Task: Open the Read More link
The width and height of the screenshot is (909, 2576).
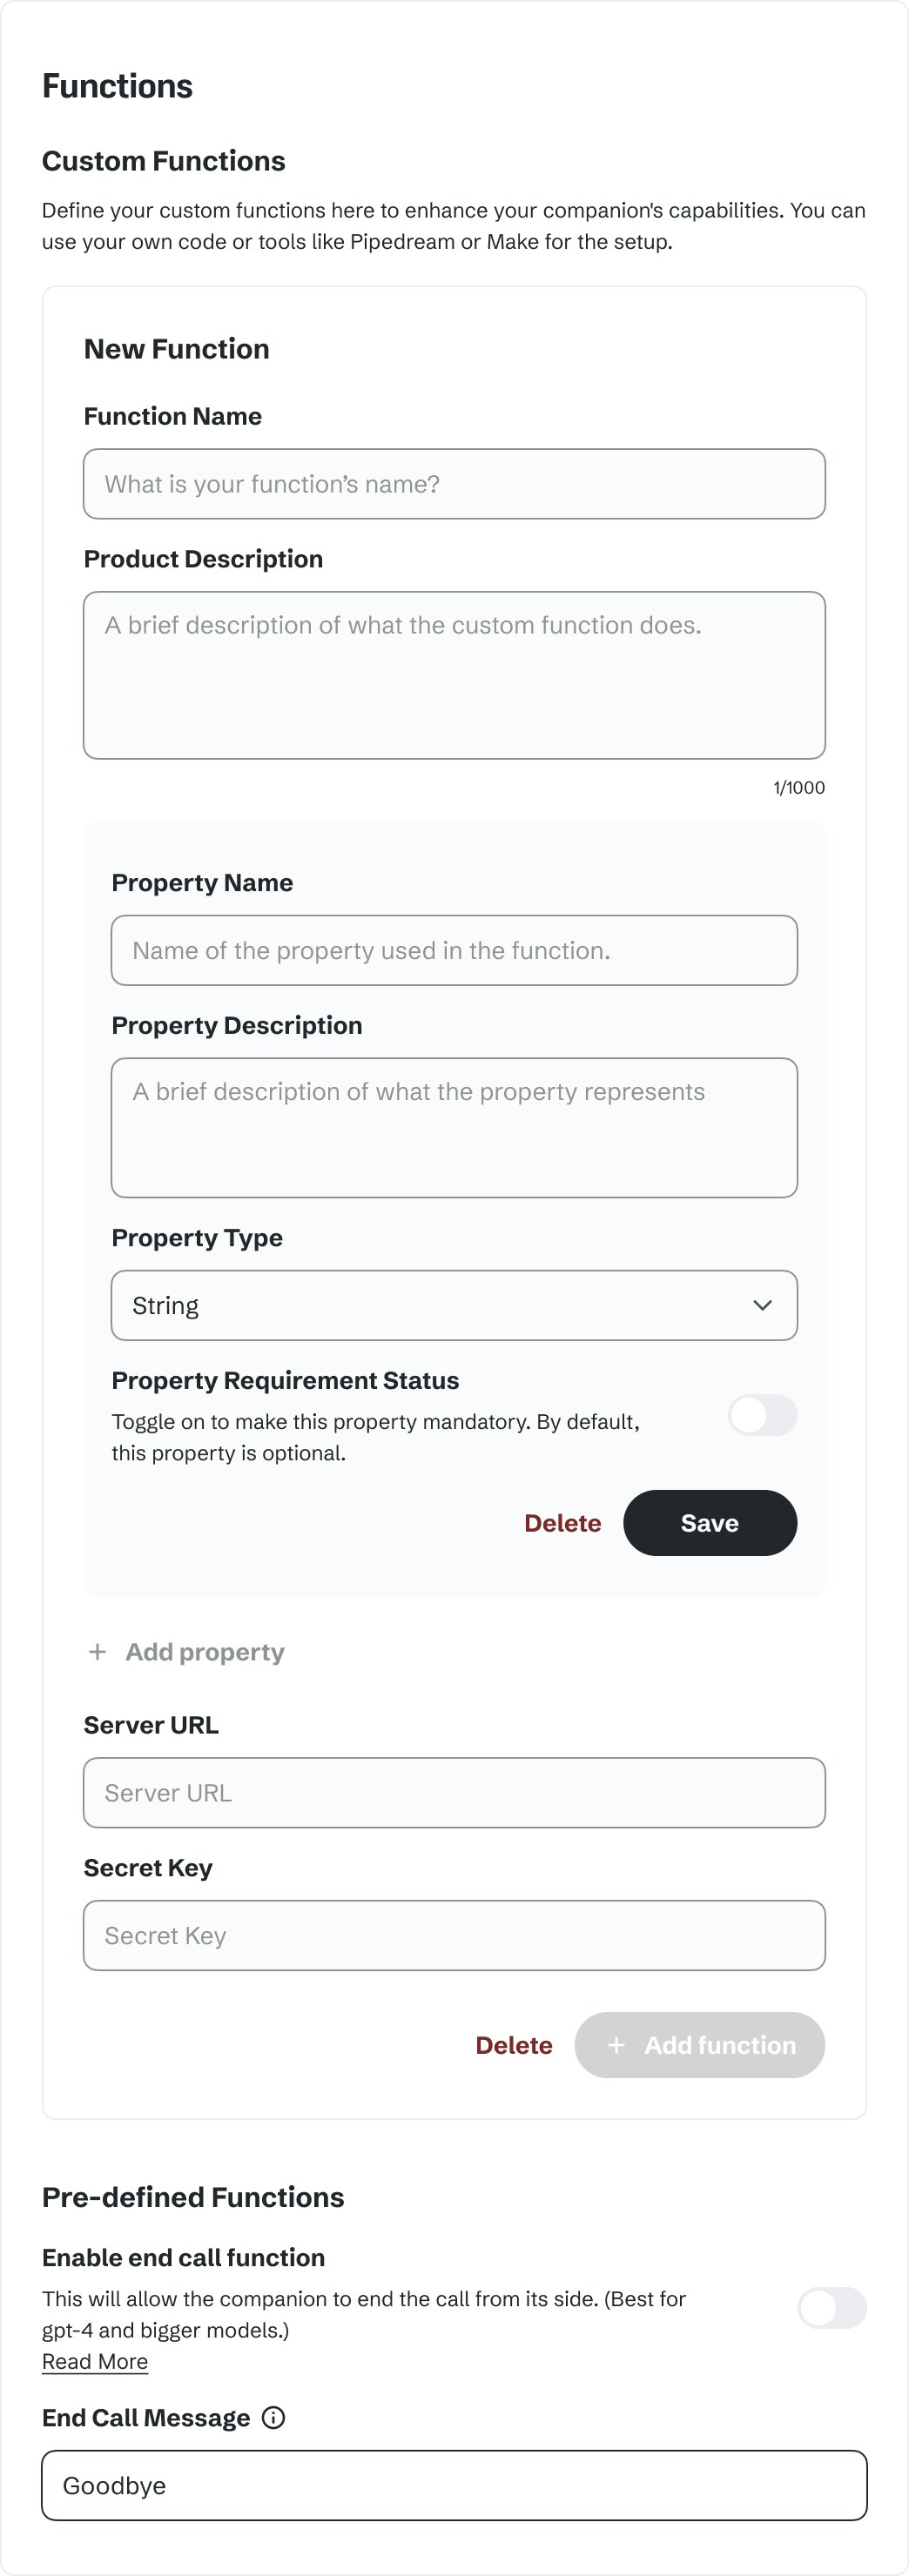Action: tap(94, 2361)
